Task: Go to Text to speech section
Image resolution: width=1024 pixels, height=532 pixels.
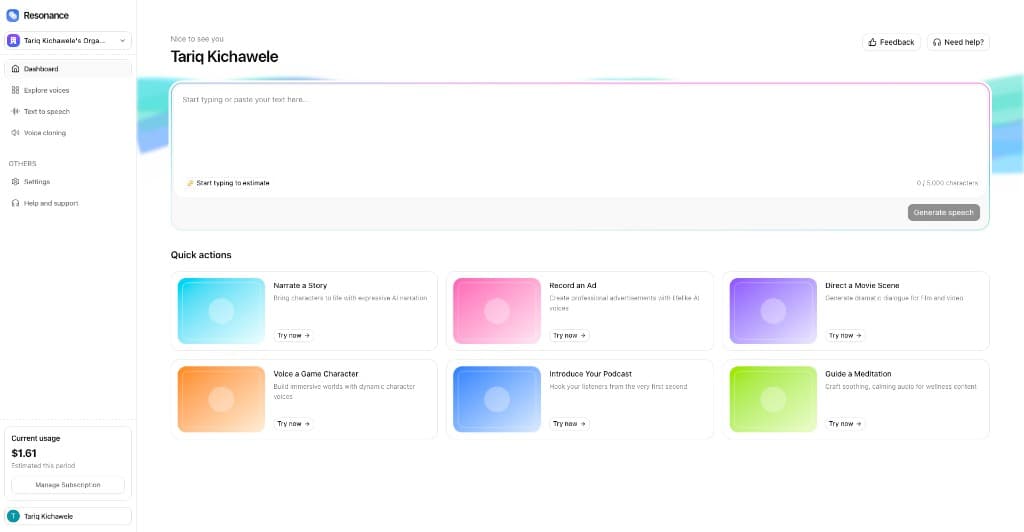Action: tap(47, 111)
